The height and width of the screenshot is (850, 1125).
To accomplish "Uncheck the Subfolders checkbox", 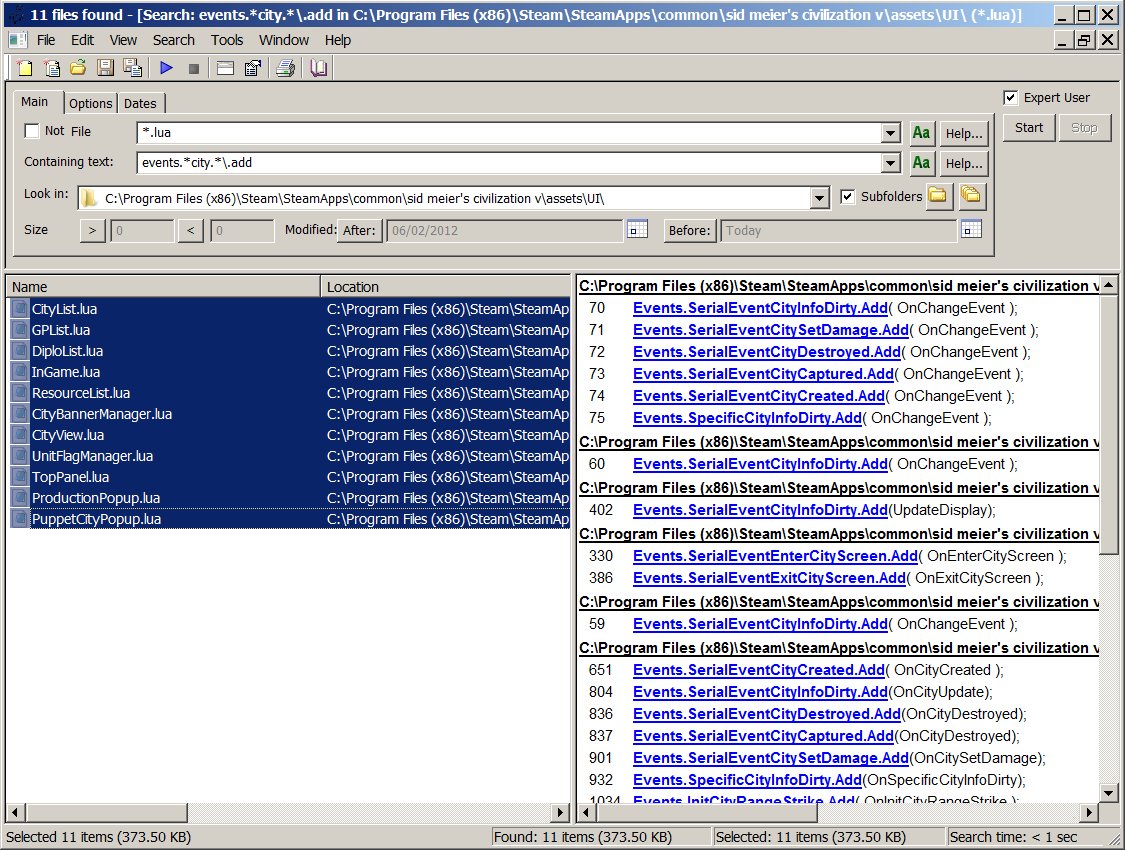I will click(847, 197).
